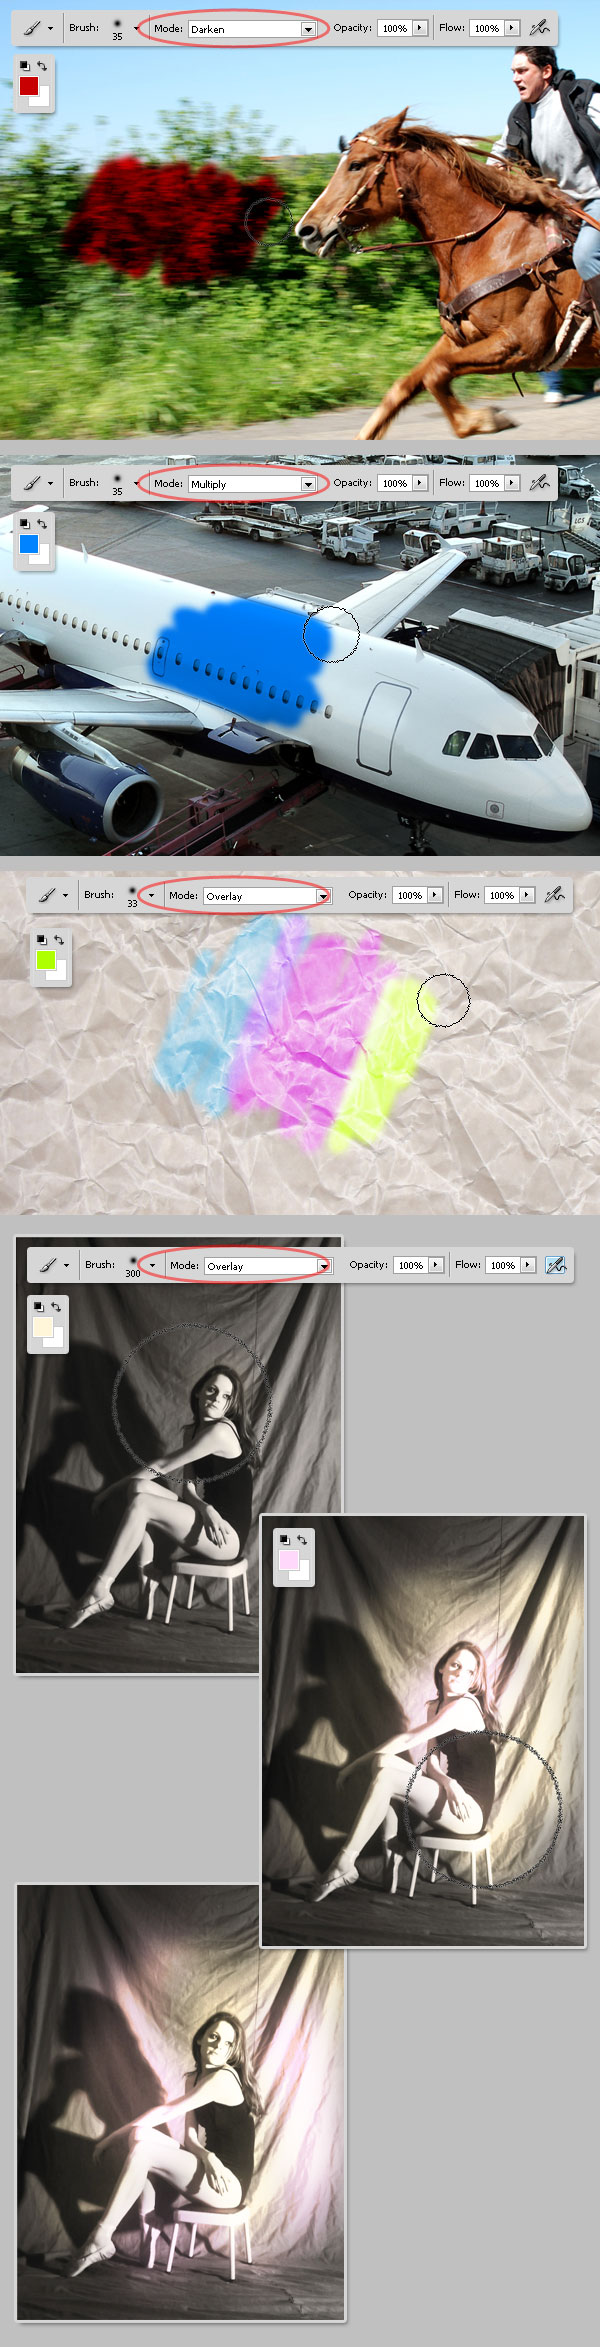Reset default colors above the green swatch
This screenshot has width=600, height=2347.
pos(42,940)
